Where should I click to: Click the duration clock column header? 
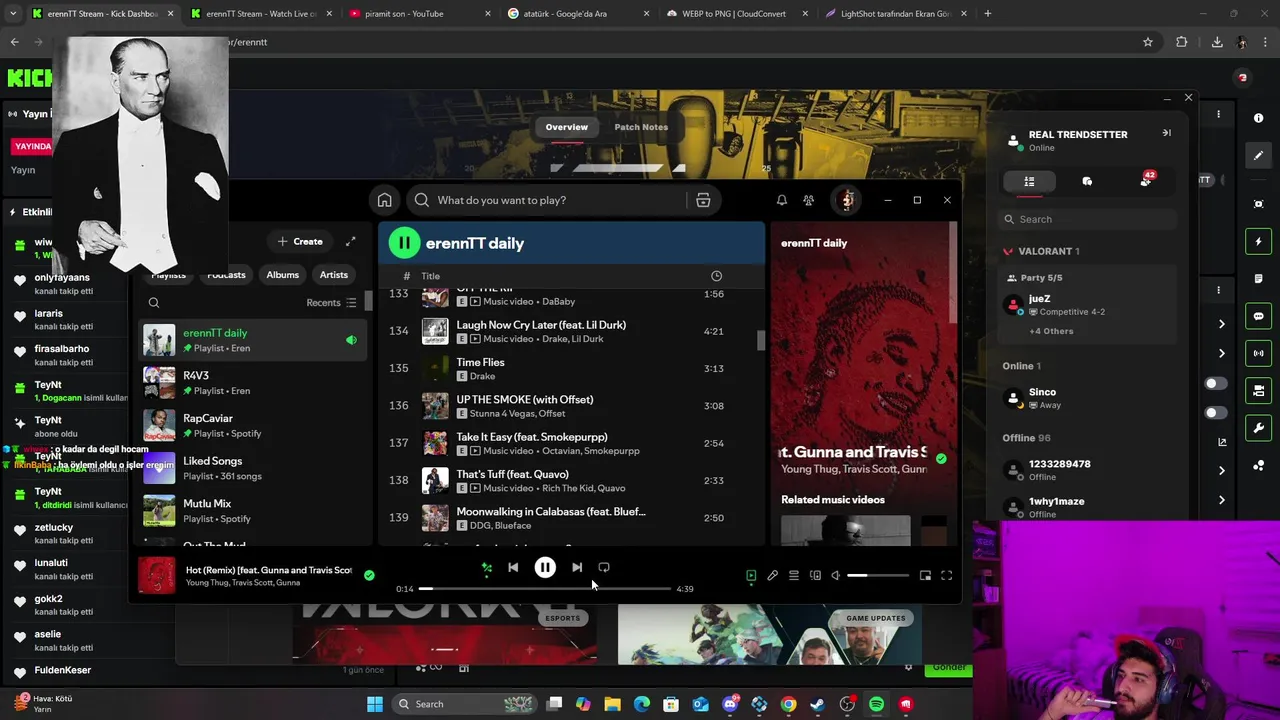pyautogui.click(x=716, y=276)
